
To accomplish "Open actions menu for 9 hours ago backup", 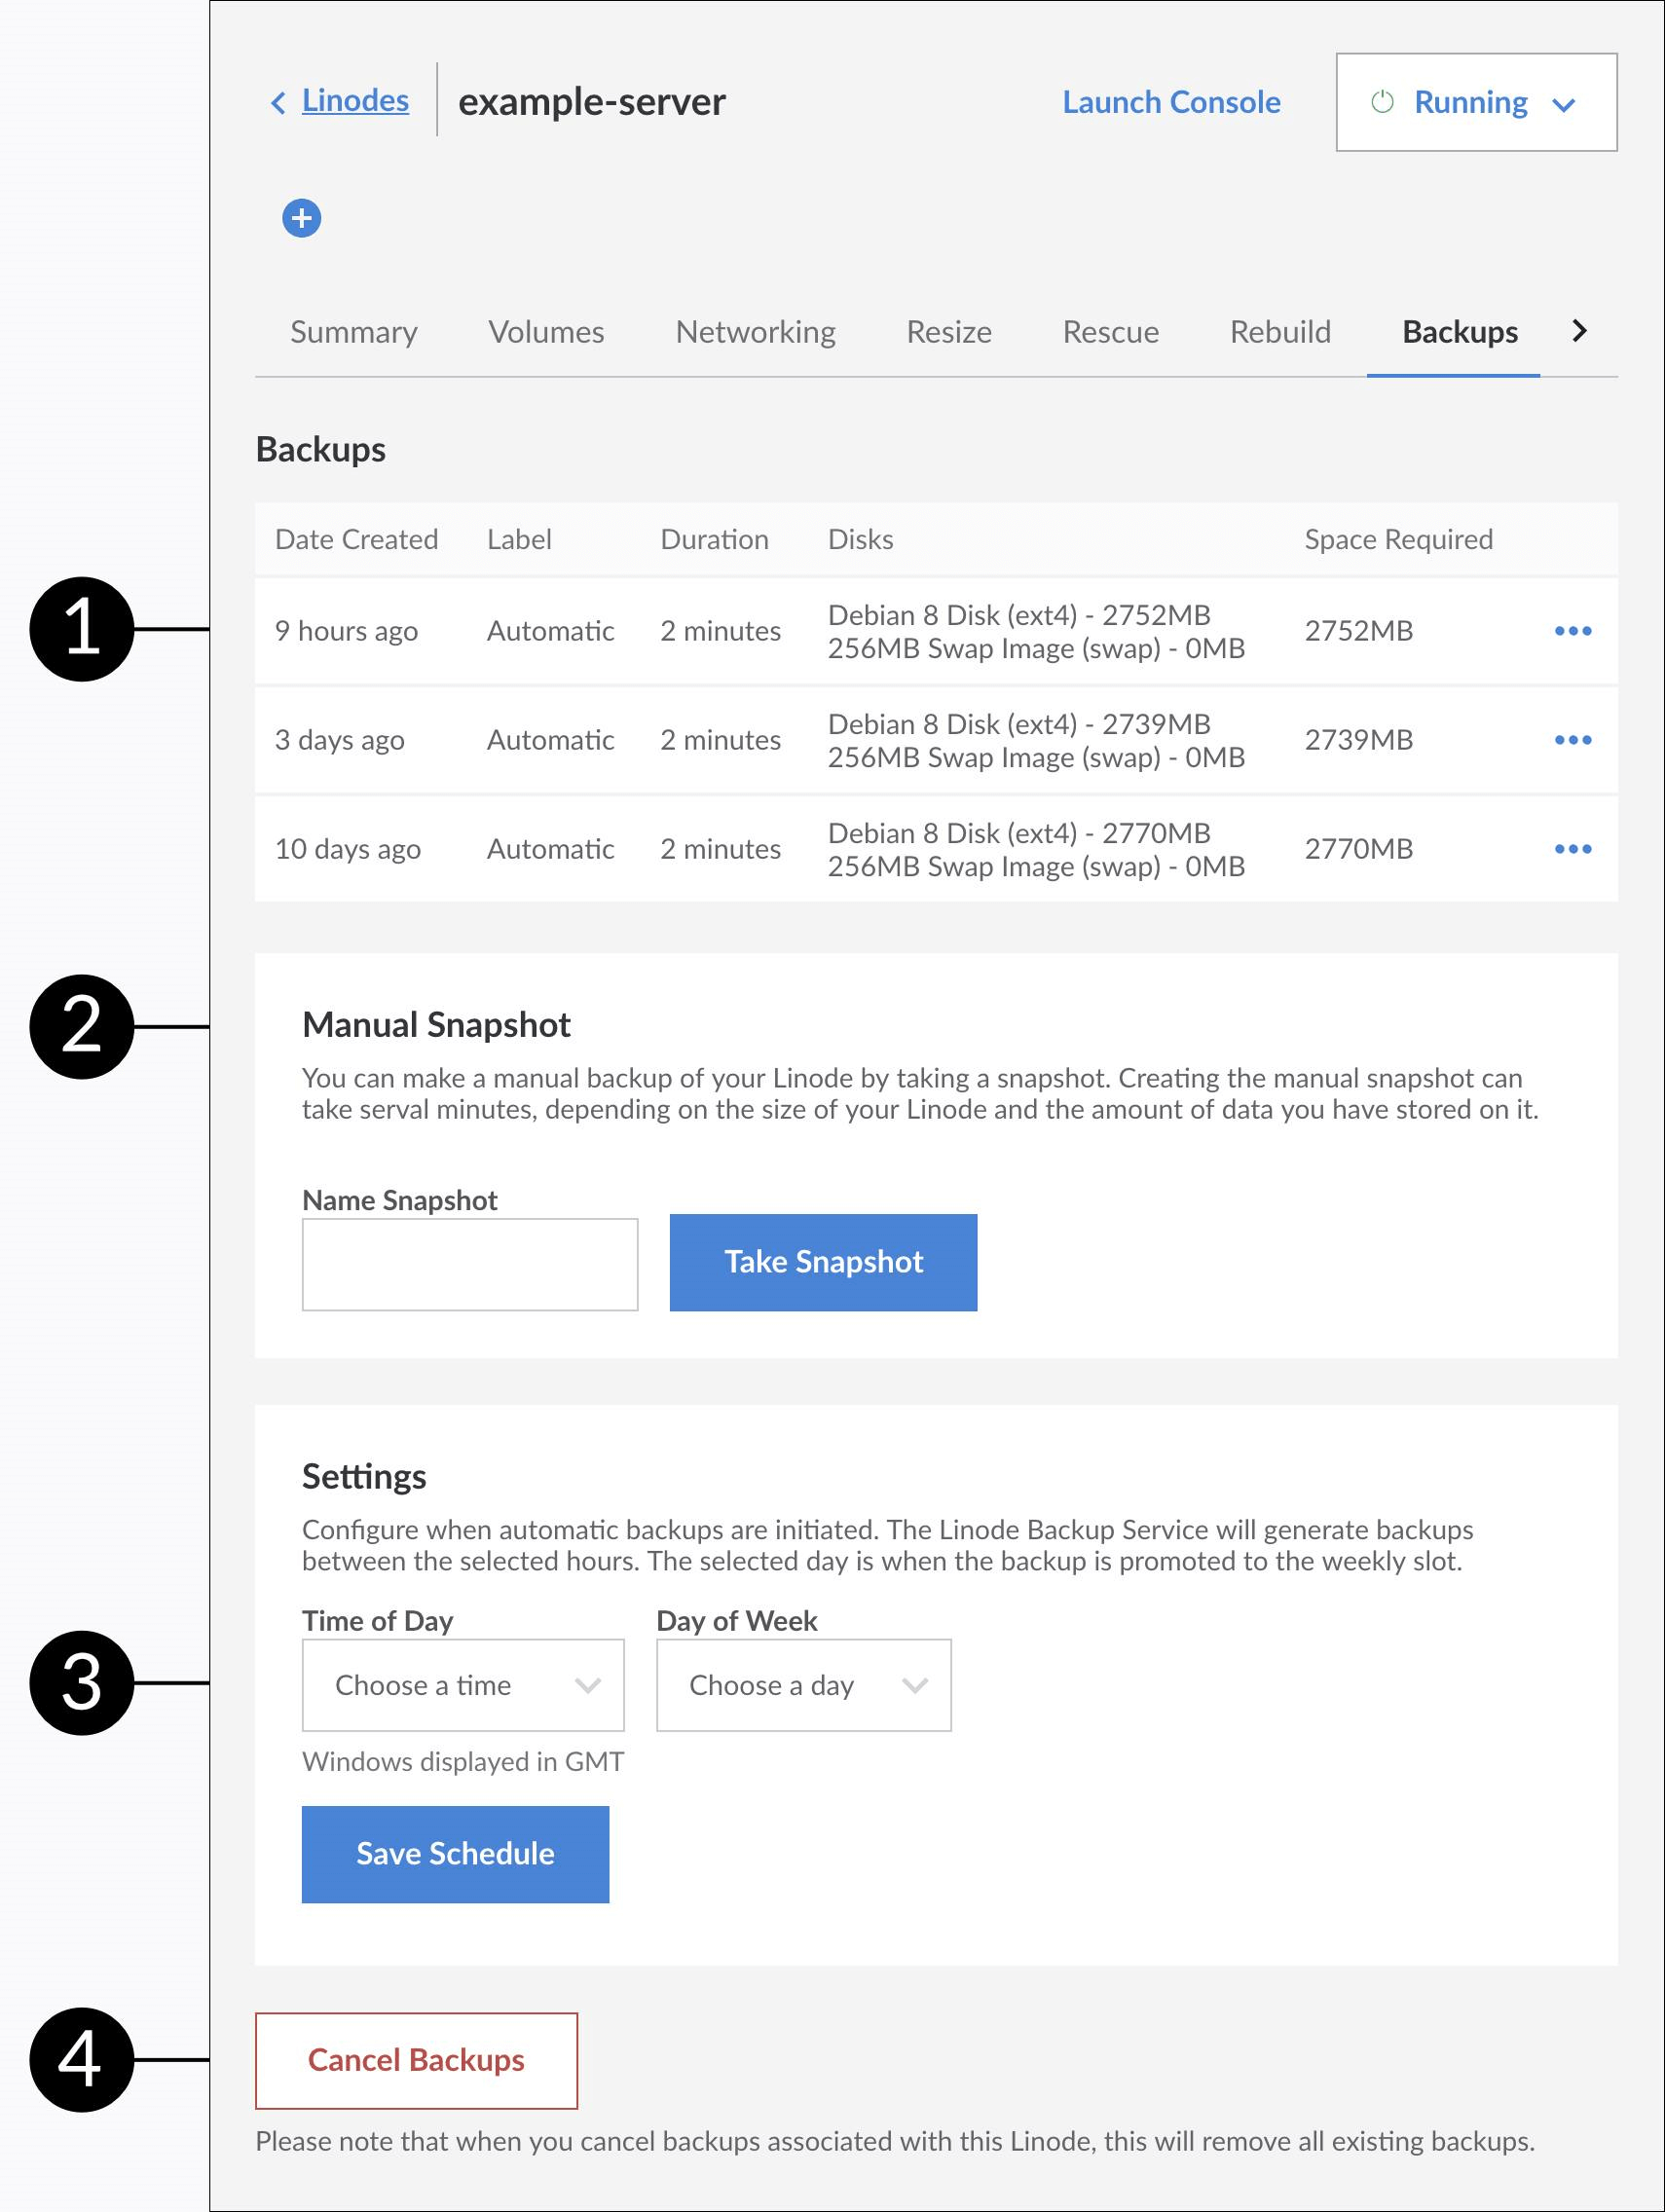I will click(x=1572, y=631).
